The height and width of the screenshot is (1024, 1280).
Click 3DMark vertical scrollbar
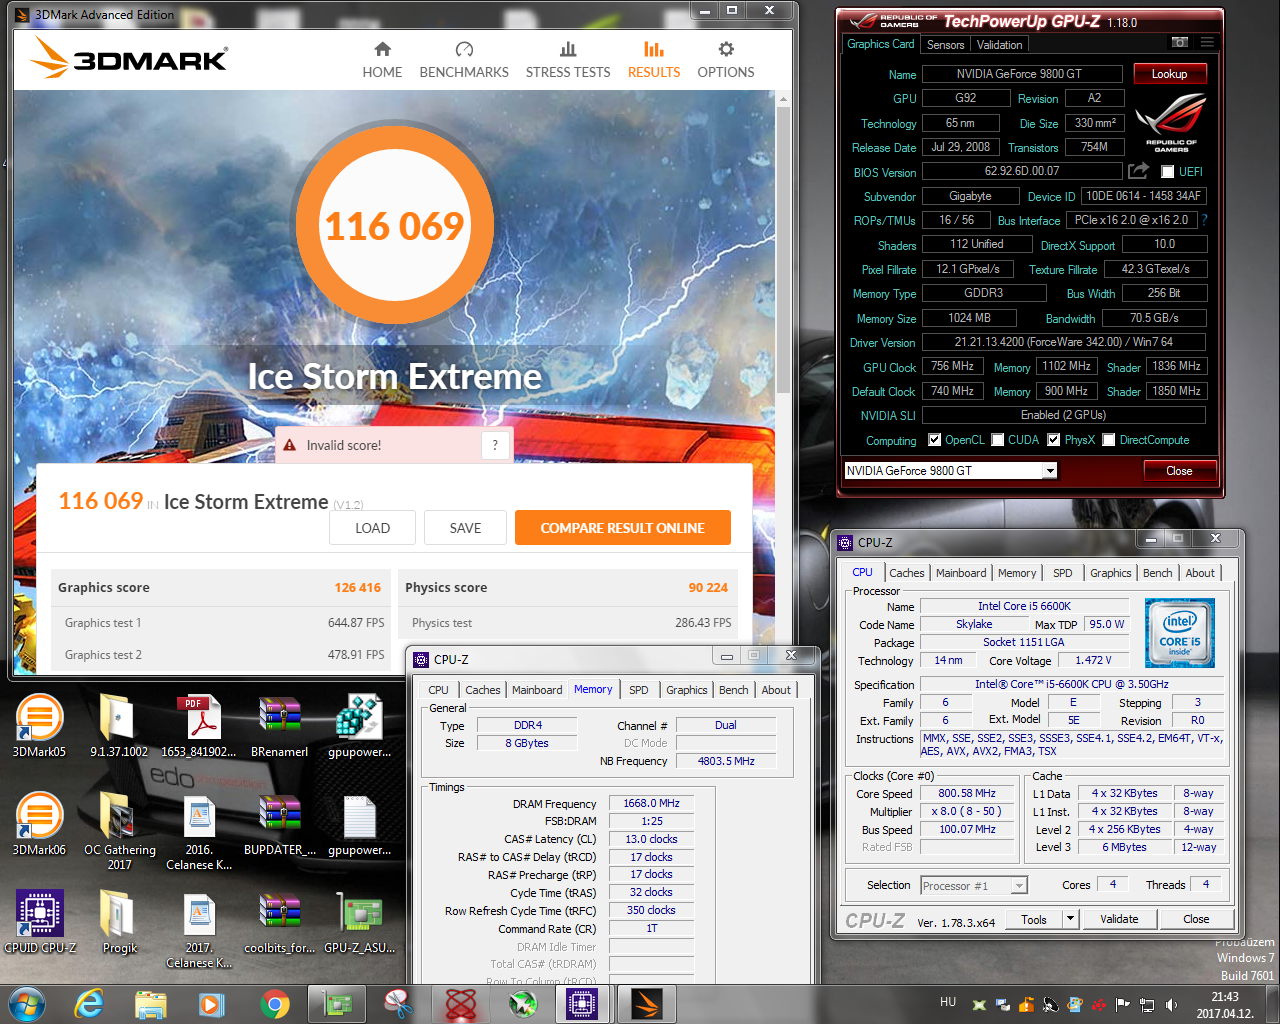point(783,250)
